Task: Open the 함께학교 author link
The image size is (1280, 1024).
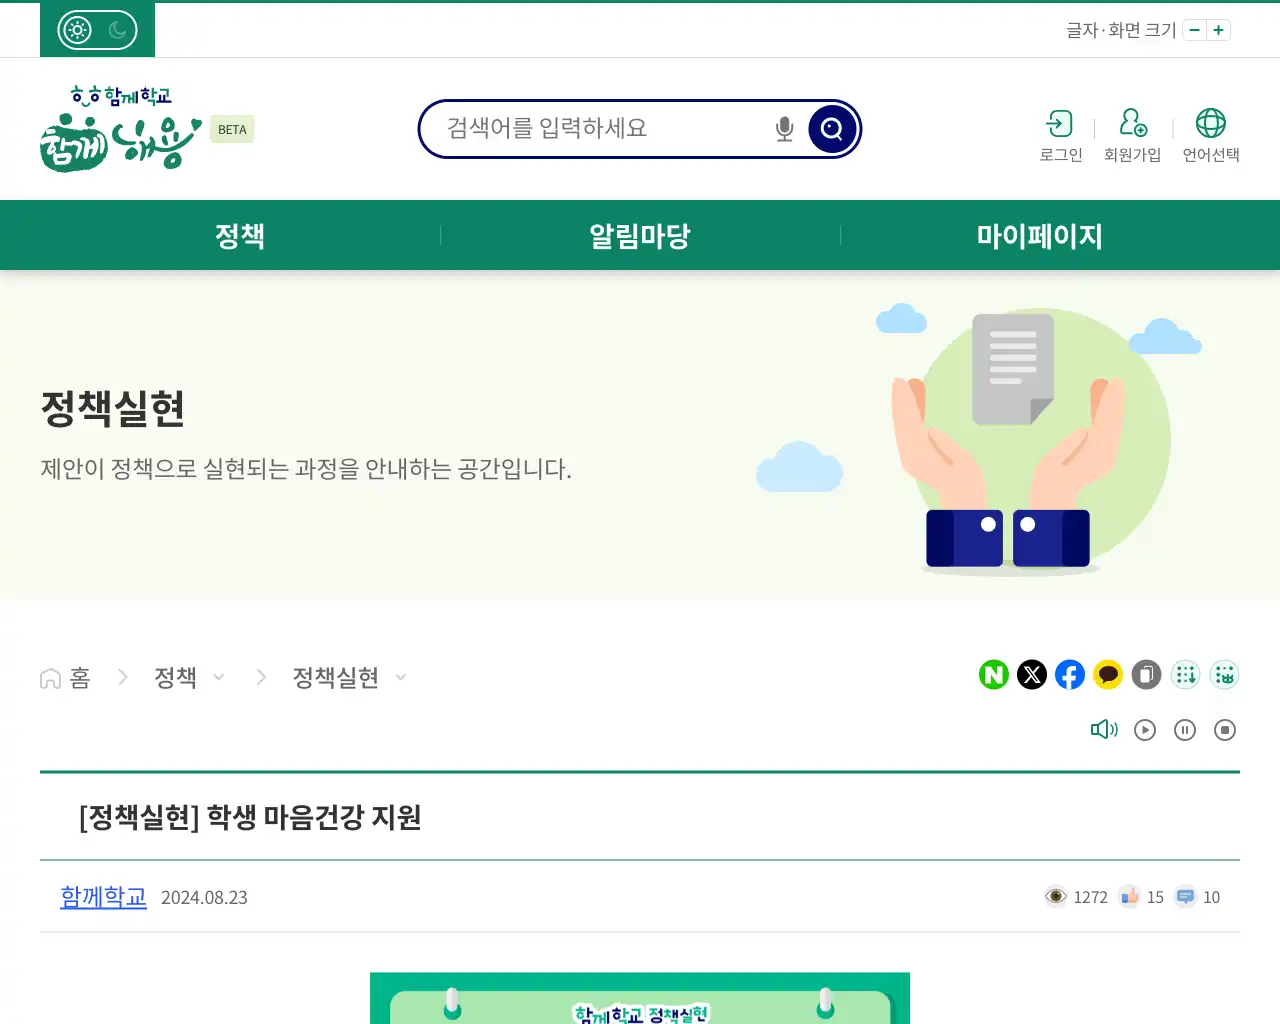Action: [x=103, y=897]
